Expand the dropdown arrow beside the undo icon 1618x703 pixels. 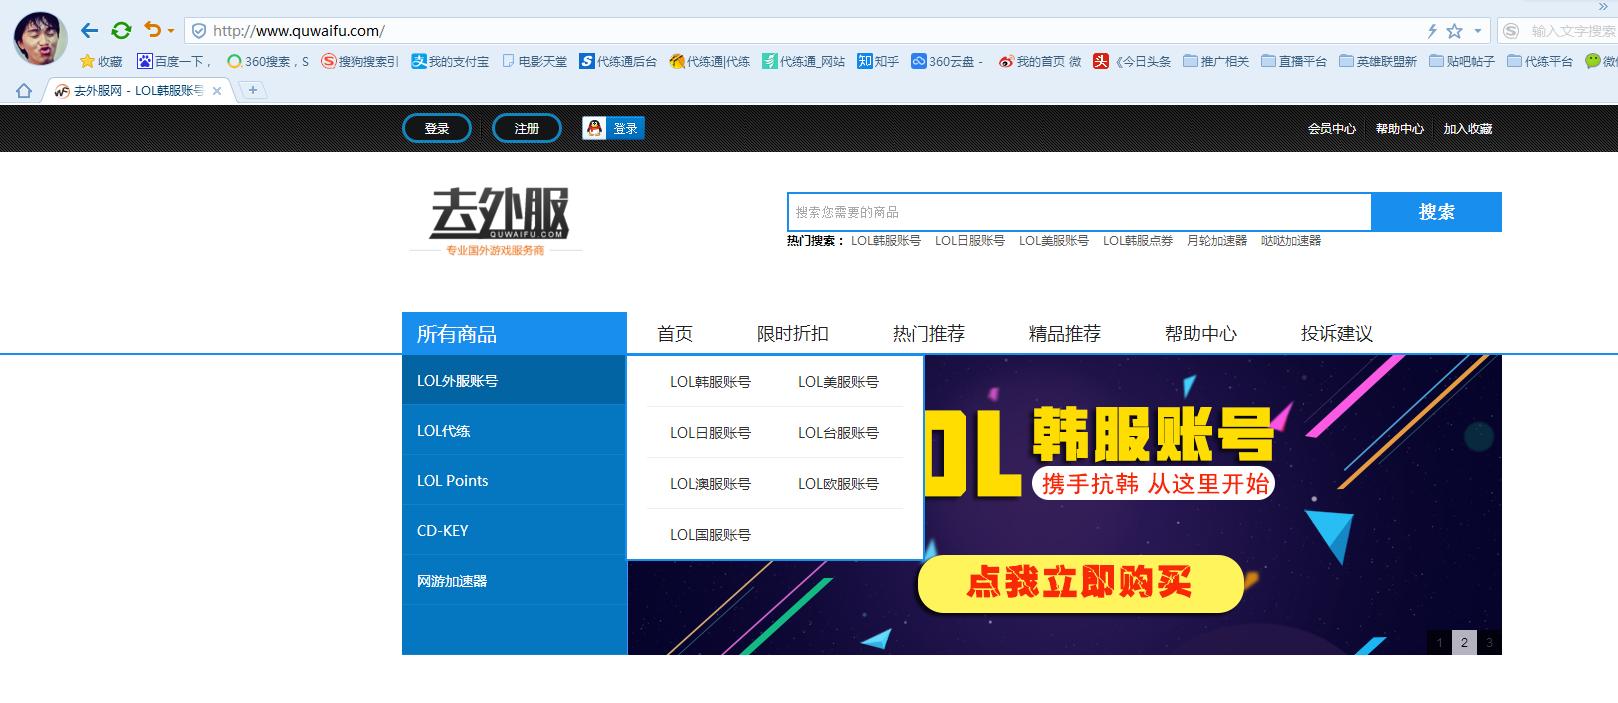tap(171, 31)
